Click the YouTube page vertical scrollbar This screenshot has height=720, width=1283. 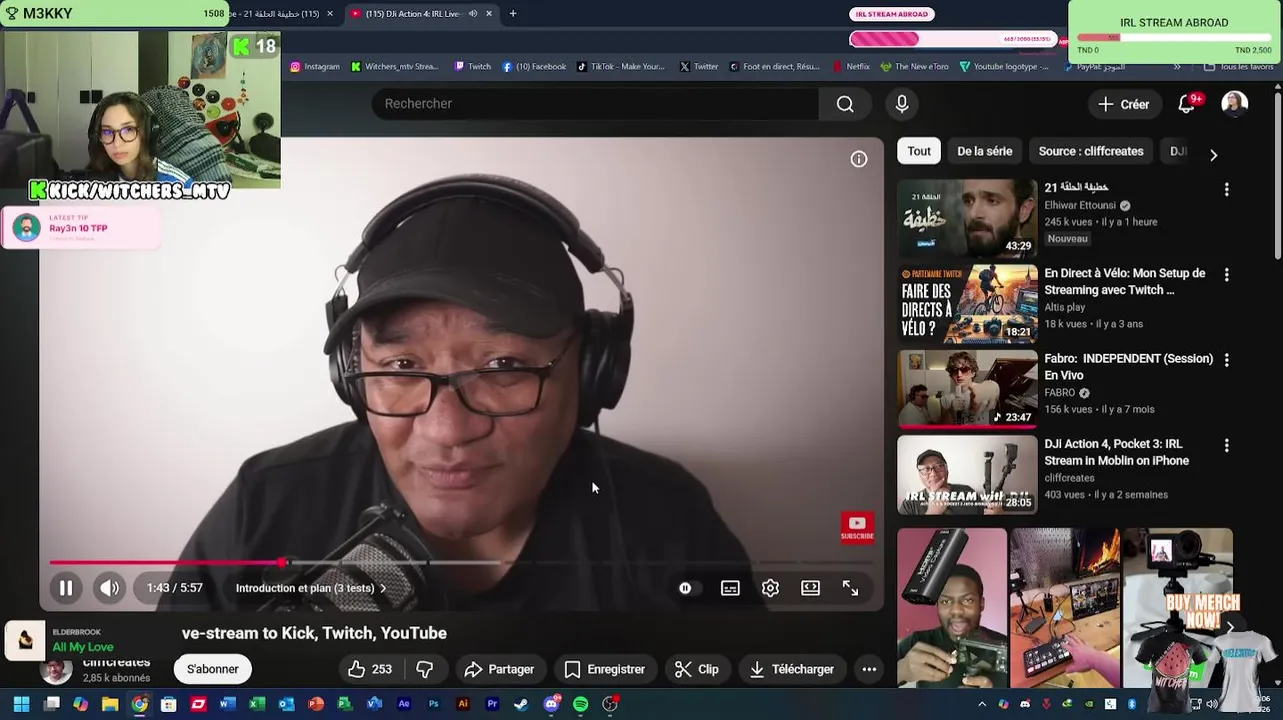(1278, 175)
